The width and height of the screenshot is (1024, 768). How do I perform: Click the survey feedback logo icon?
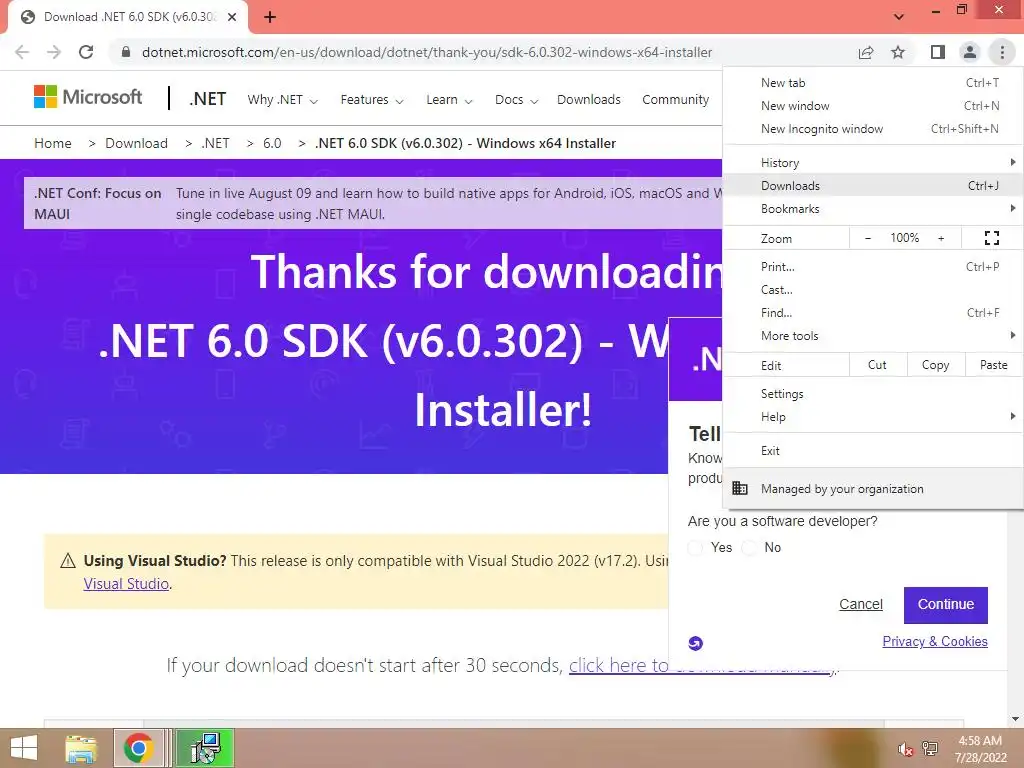(696, 643)
